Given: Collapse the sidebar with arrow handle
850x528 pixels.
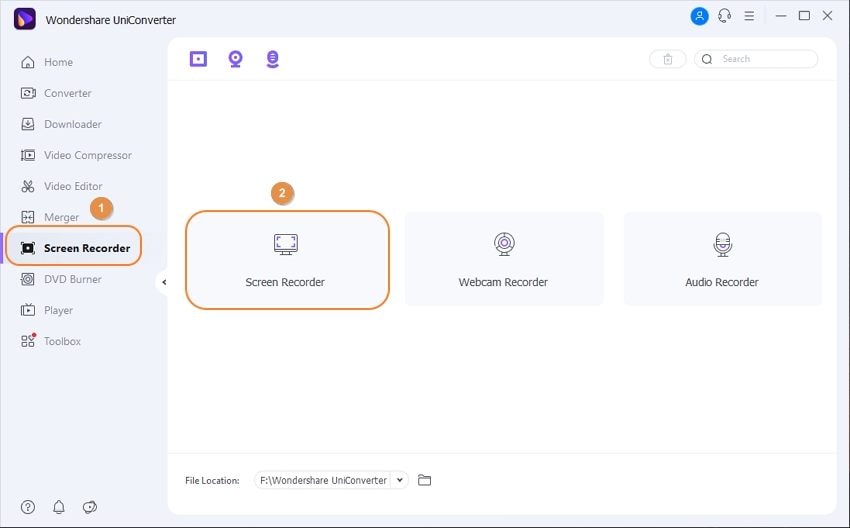Looking at the screenshot, I should pyautogui.click(x=164, y=282).
